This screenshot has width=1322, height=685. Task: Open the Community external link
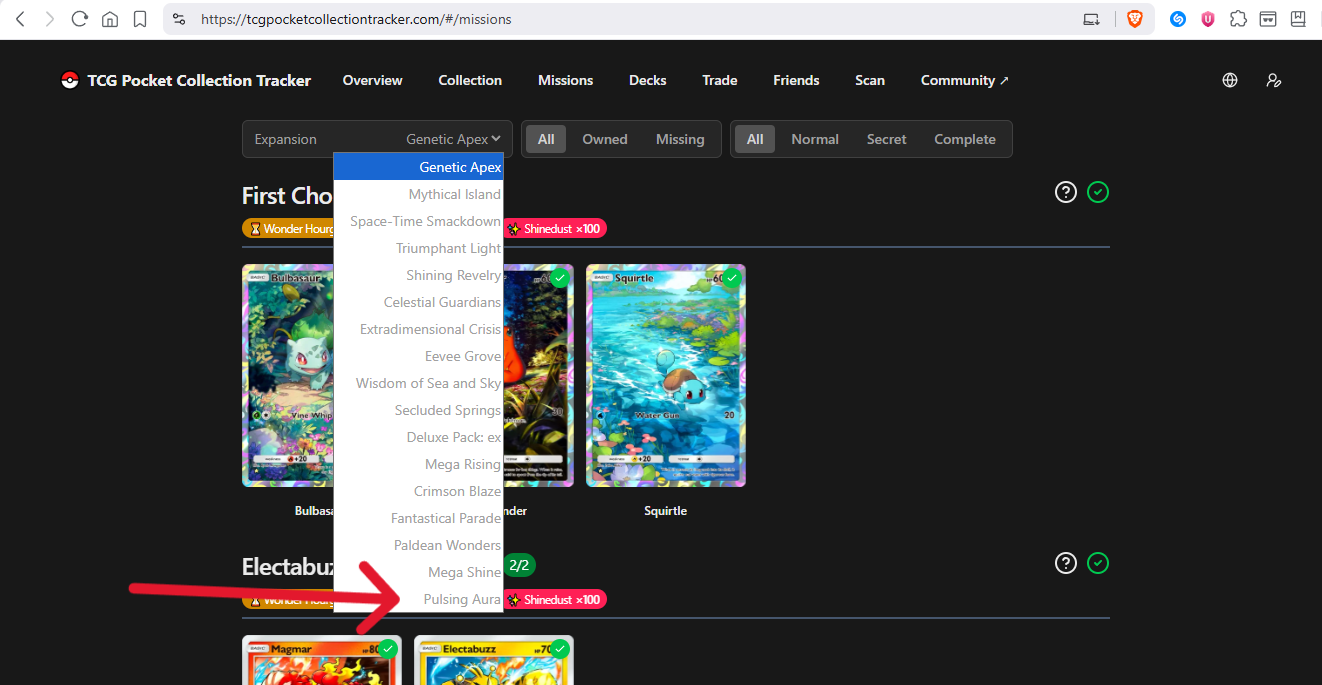click(965, 80)
